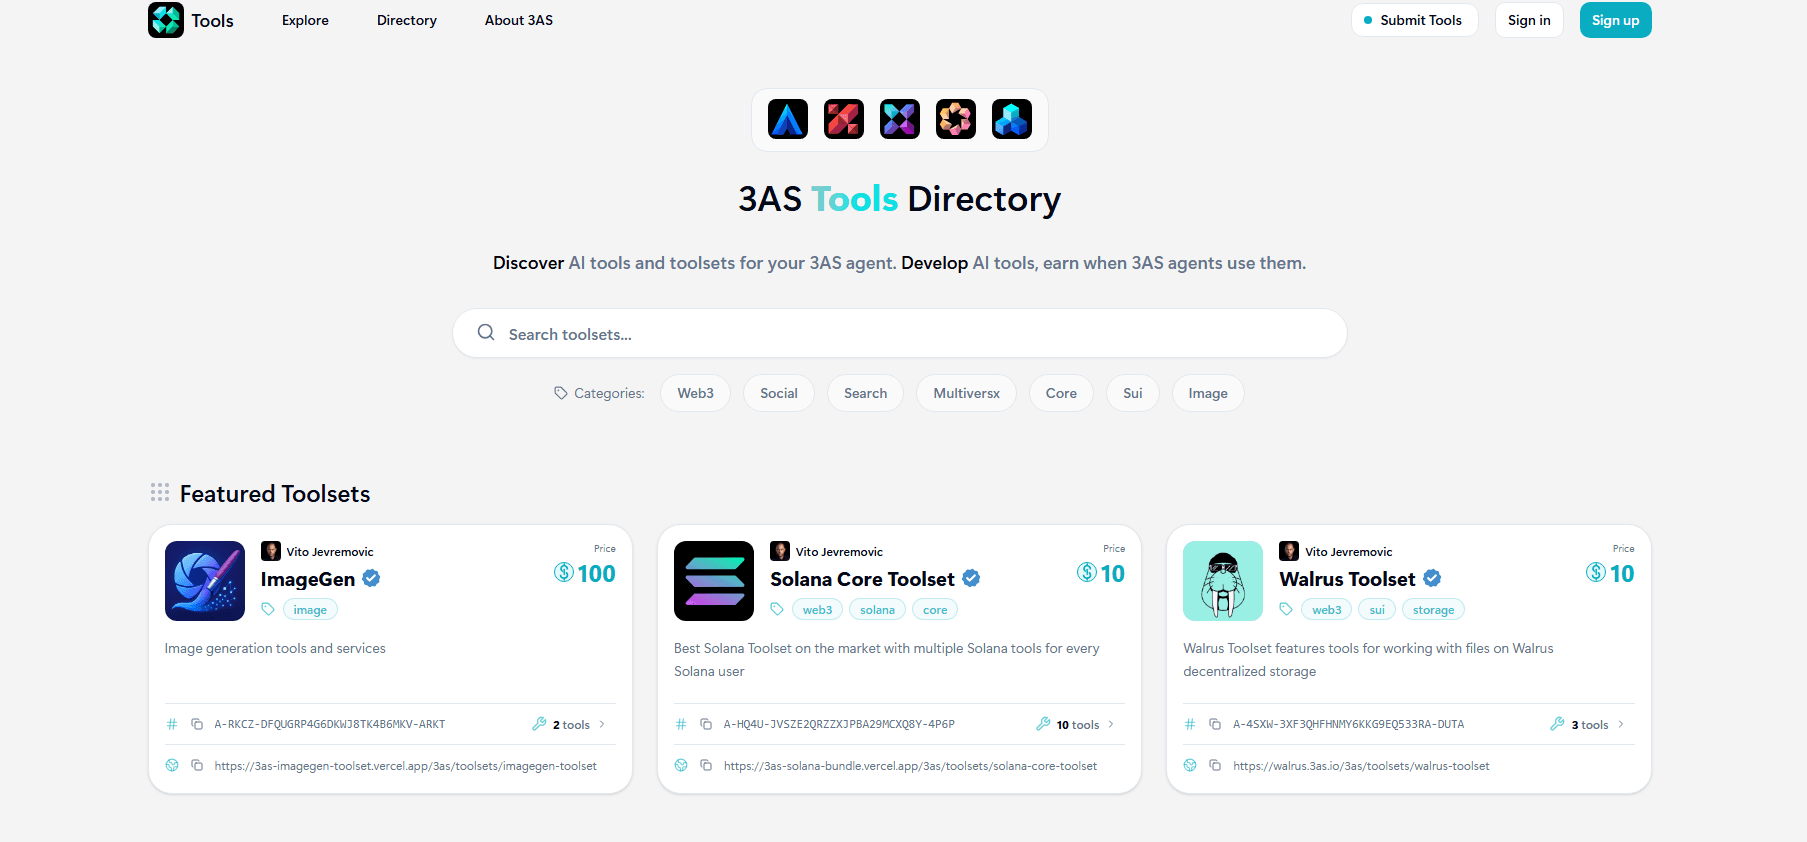Click the verified badge next to ImageGen

(371, 578)
